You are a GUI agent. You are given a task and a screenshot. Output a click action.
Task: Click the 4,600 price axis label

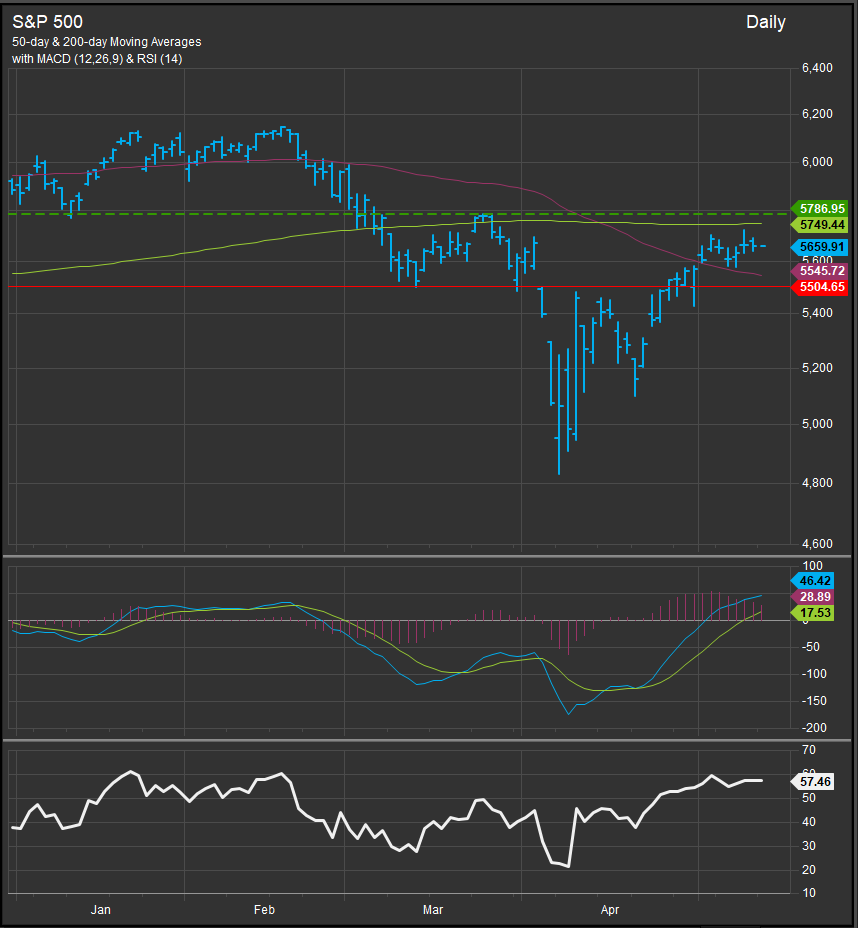pyautogui.click(x=817, y=543)
